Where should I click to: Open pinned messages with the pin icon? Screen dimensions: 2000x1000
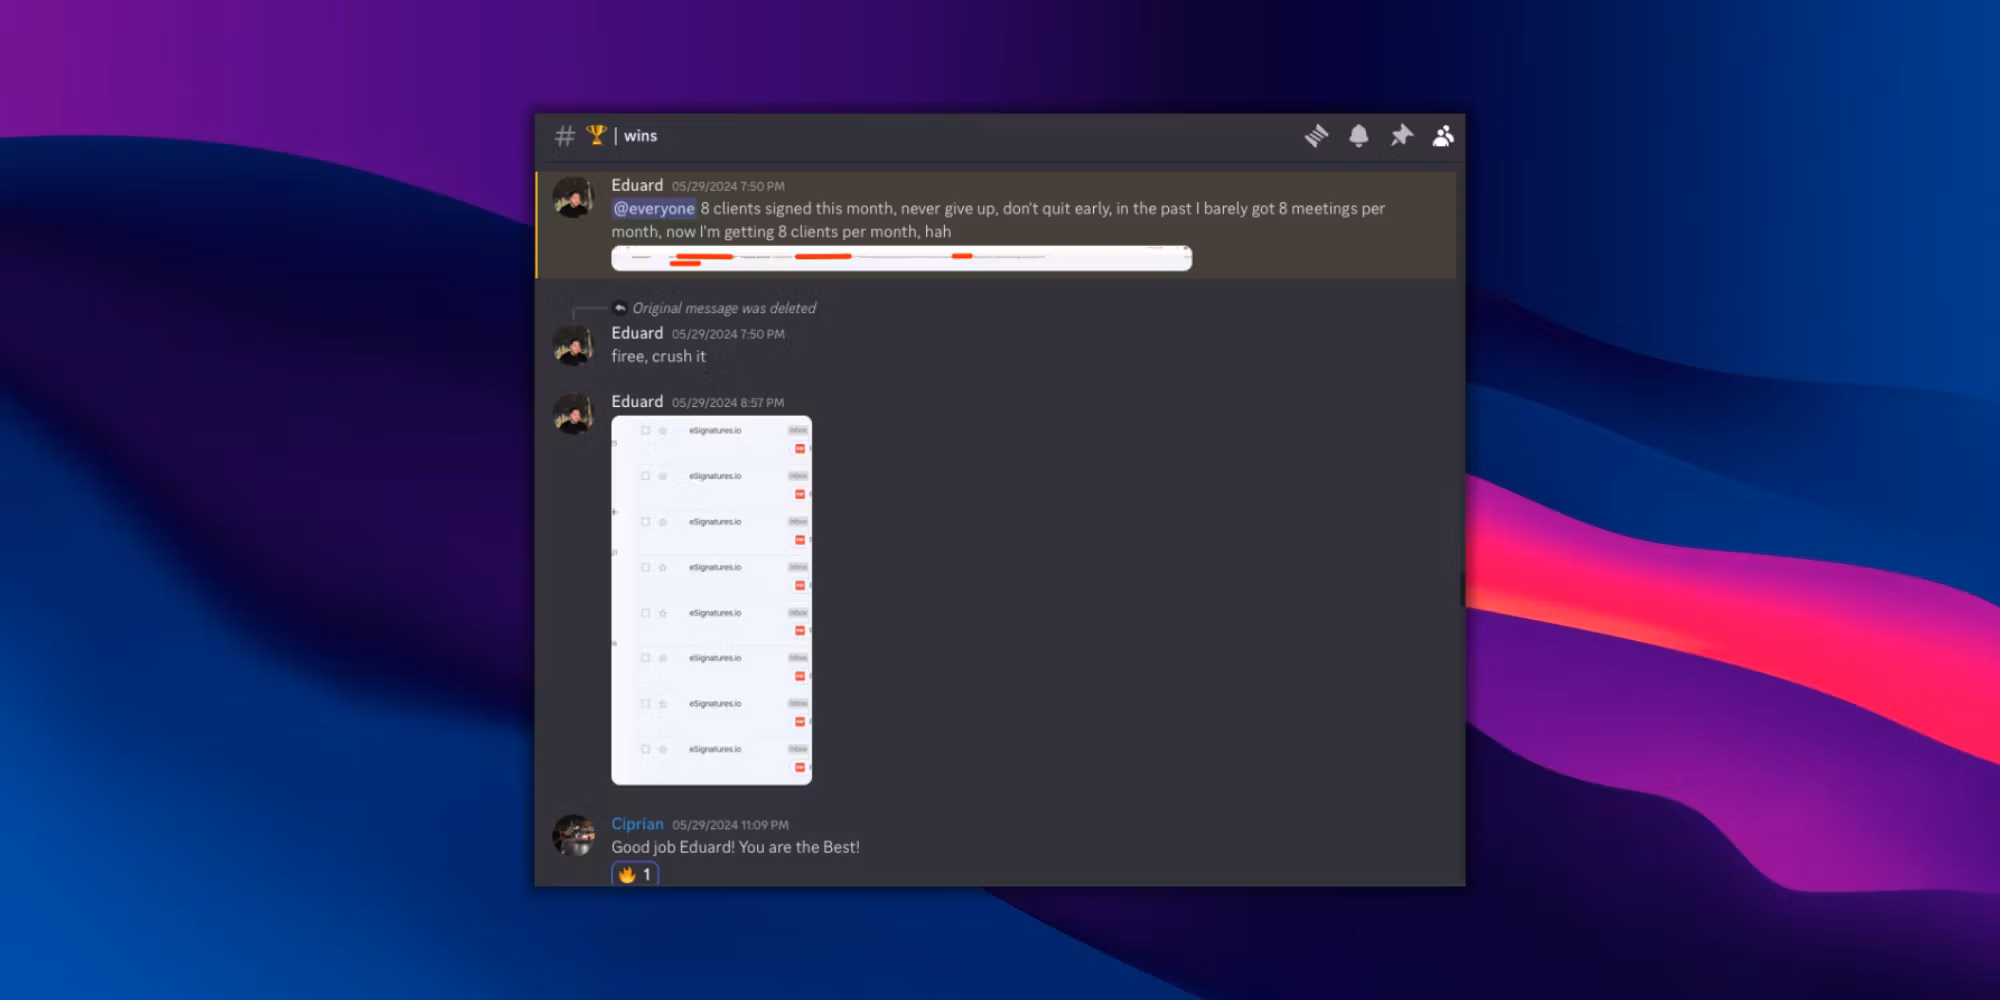tap(1401, 136)
